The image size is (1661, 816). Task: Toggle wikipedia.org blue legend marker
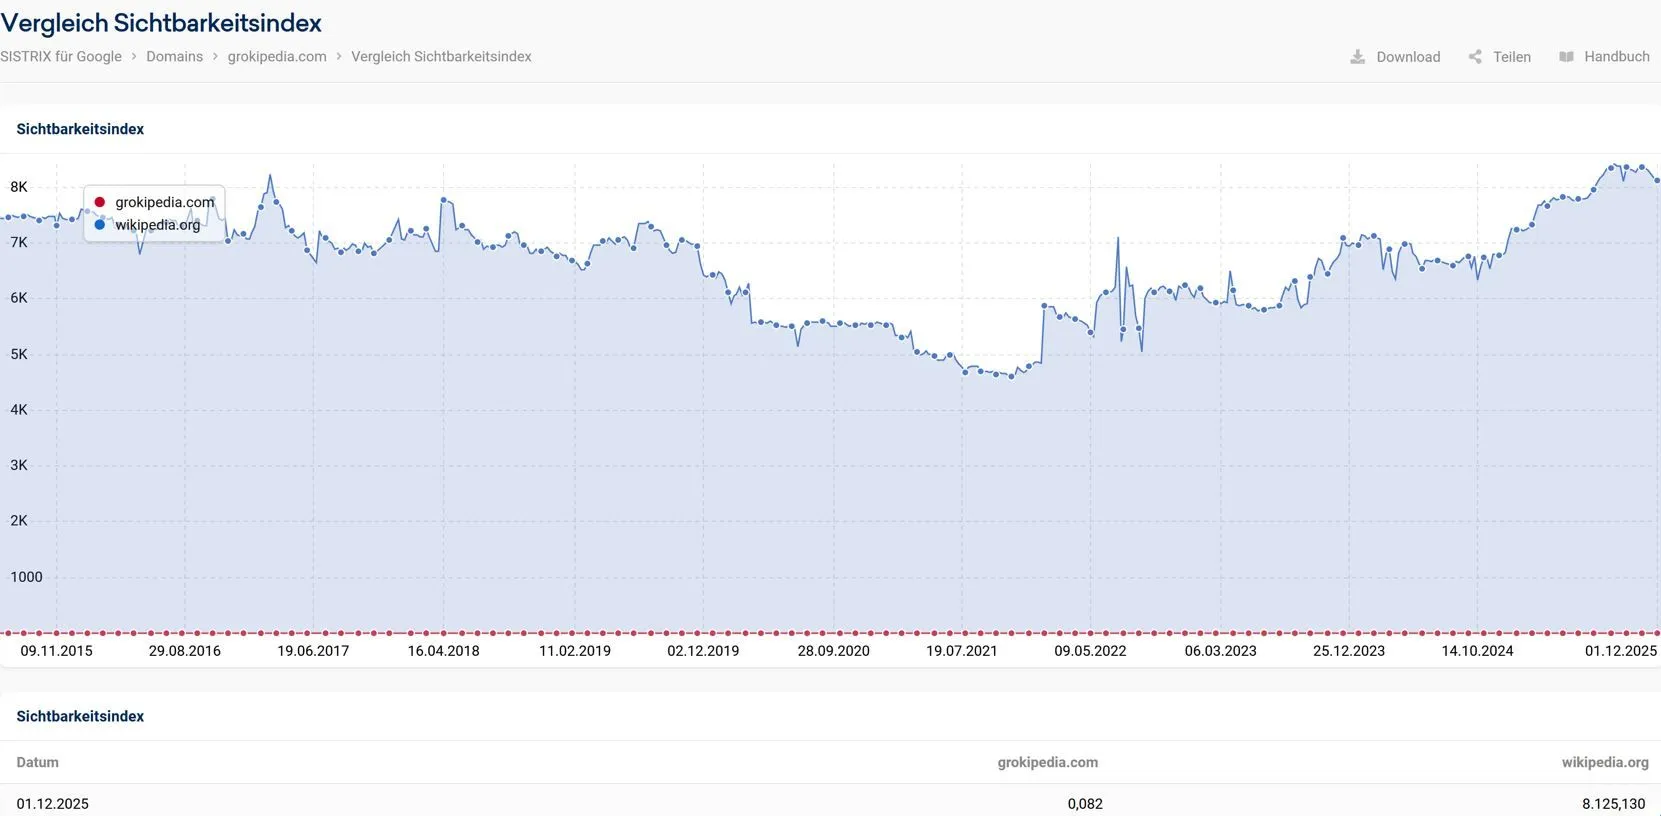(x=99, y=225)
